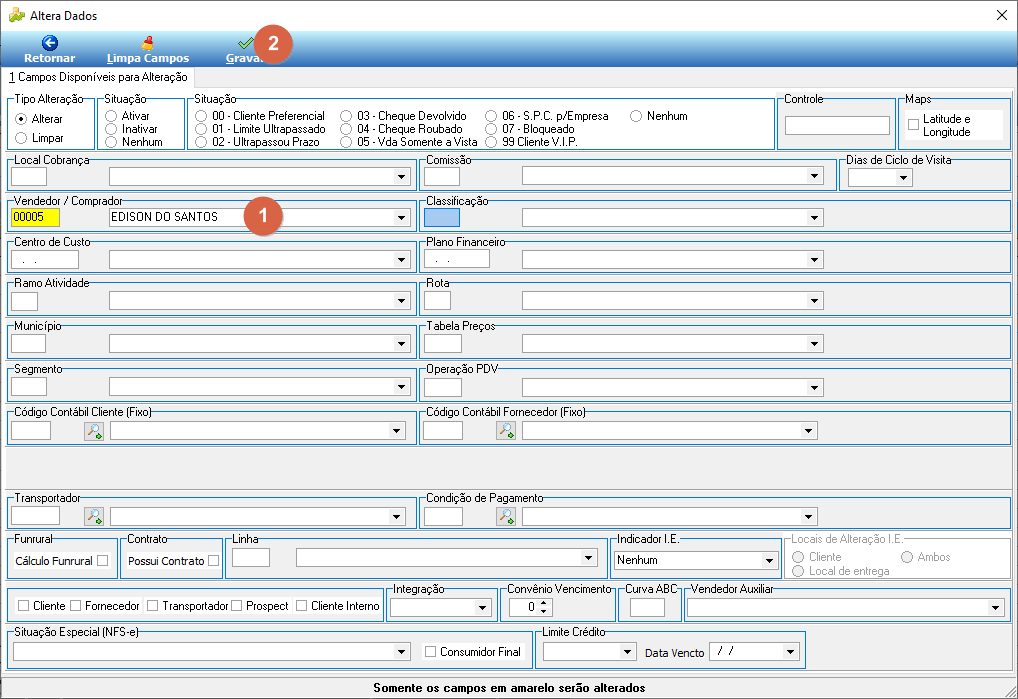Open search icon for Código Contábil Cliente
The width and height of the screenshot is (1018, 699).
[94, 431]
